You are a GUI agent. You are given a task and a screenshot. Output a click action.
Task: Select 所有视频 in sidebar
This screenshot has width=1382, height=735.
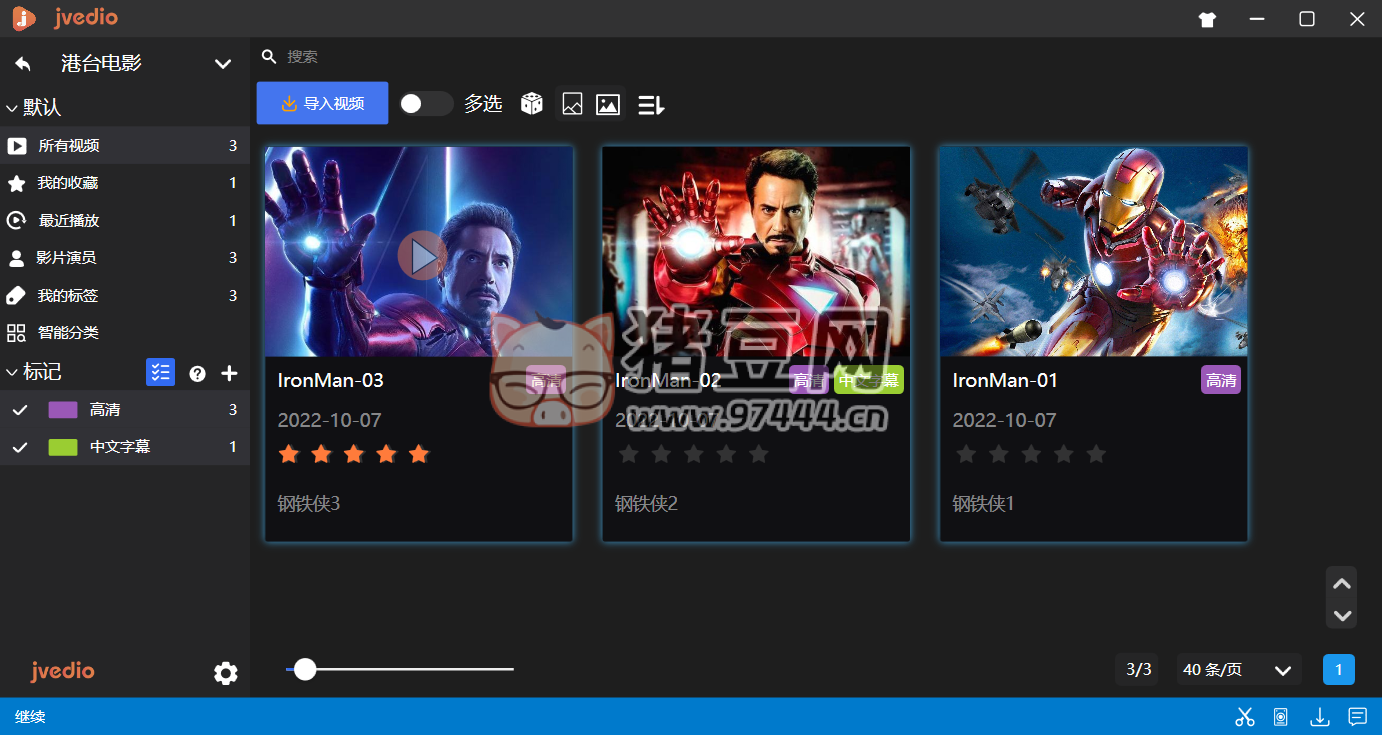(x=125, y=145)
